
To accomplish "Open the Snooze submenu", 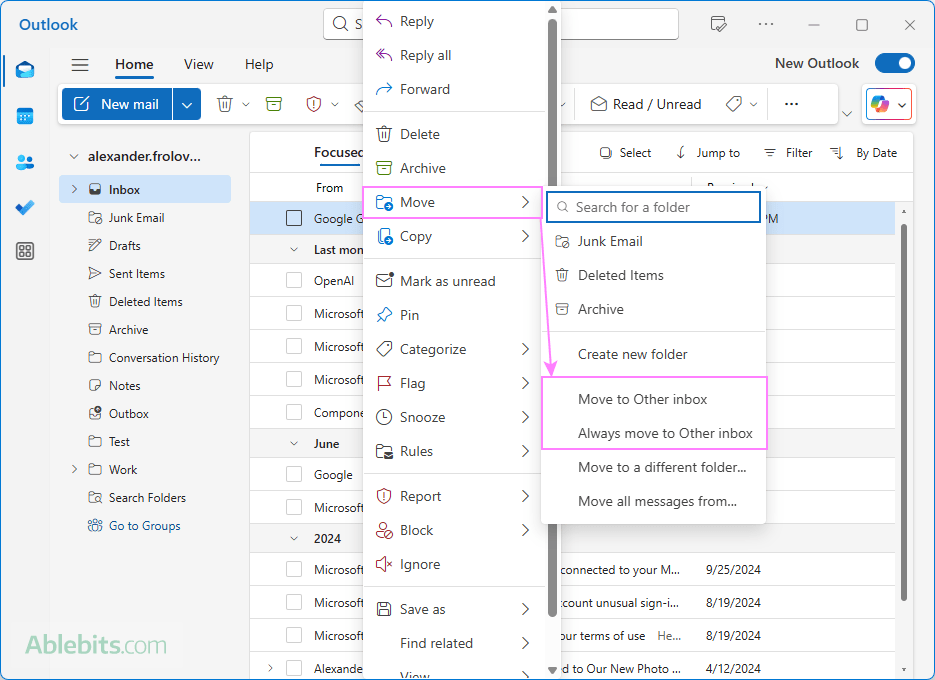I will (x=454, y=417).
